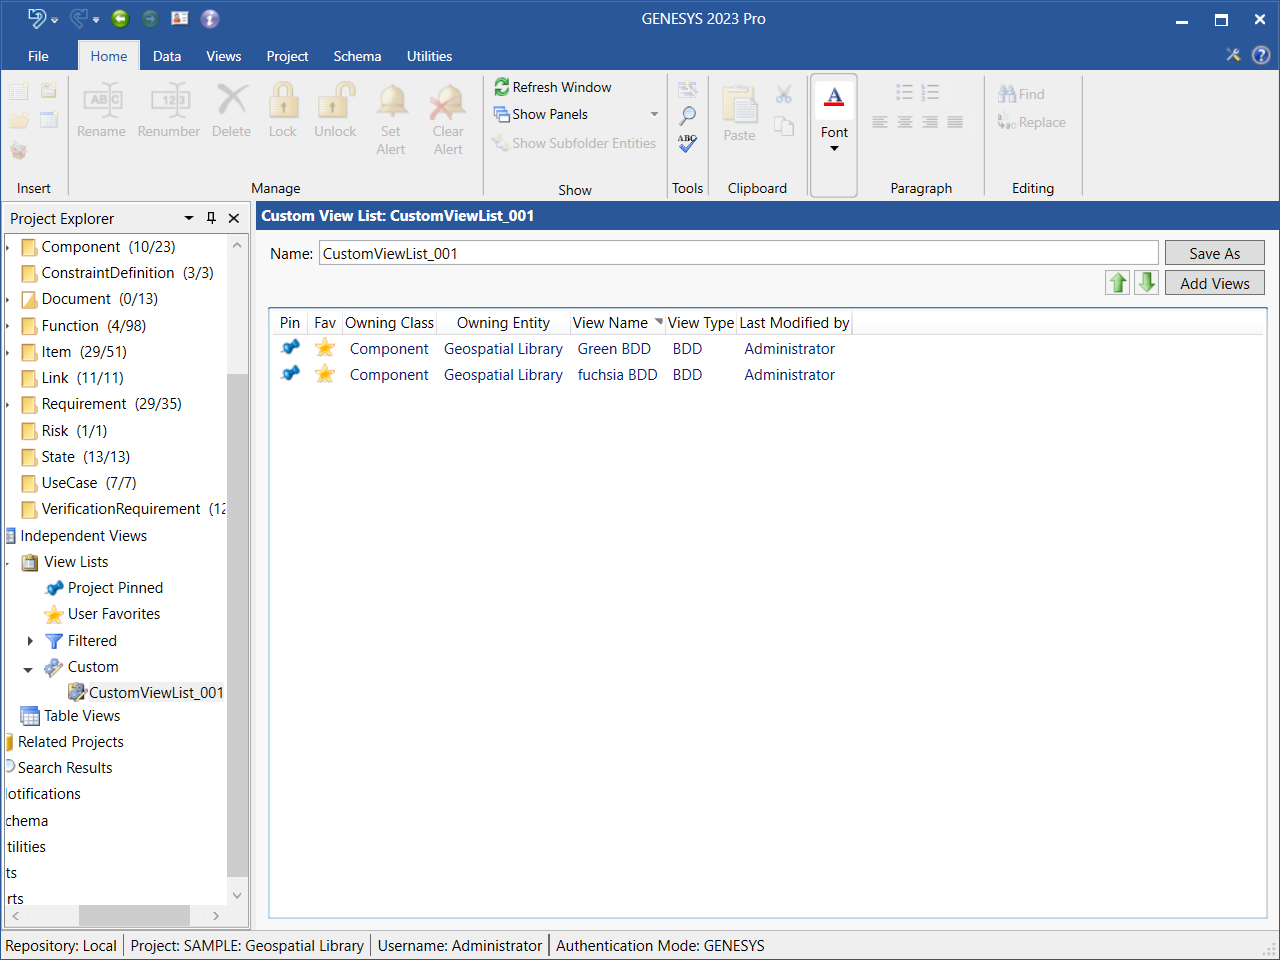
Task: Switch to the Utilities ribbon tab
Action: [x=429, y=56]
